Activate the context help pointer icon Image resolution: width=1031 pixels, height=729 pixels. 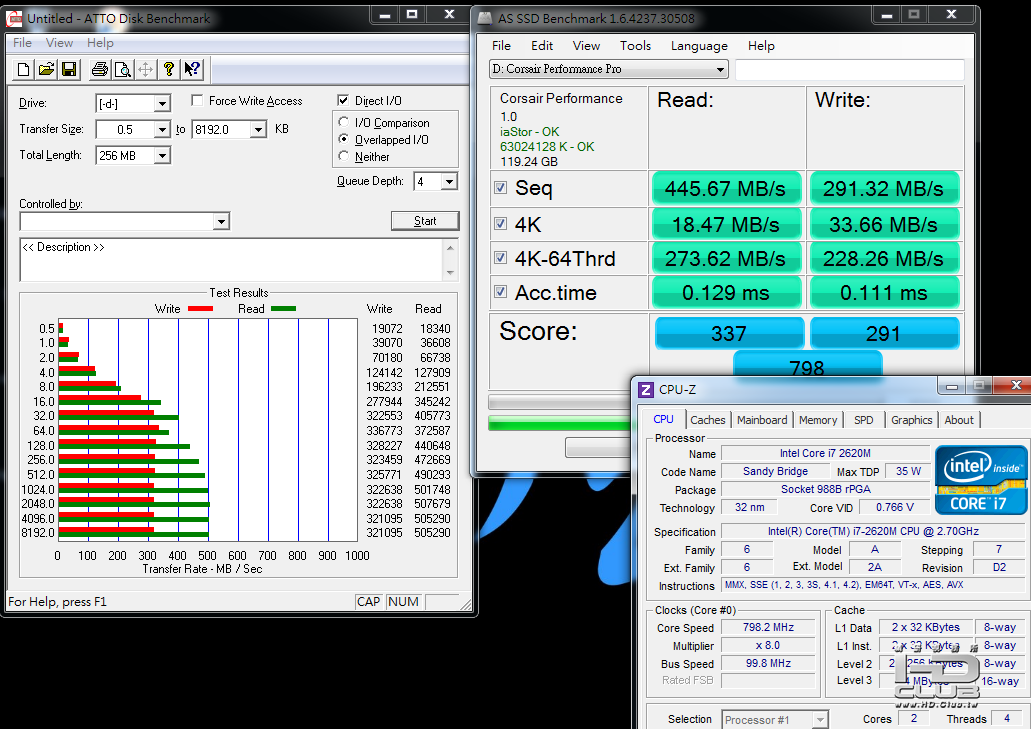pyautogui.click(x=192, y=69)
